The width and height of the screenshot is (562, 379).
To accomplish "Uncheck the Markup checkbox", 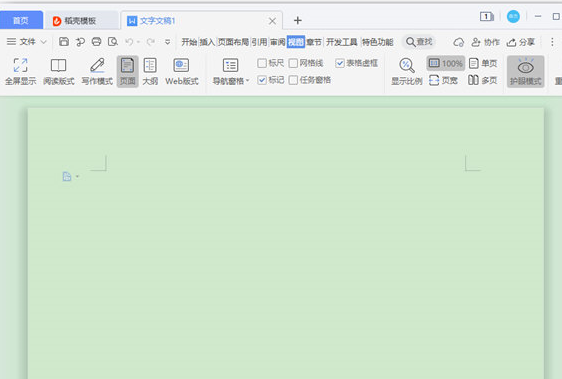I will click(x=262, y=80).
